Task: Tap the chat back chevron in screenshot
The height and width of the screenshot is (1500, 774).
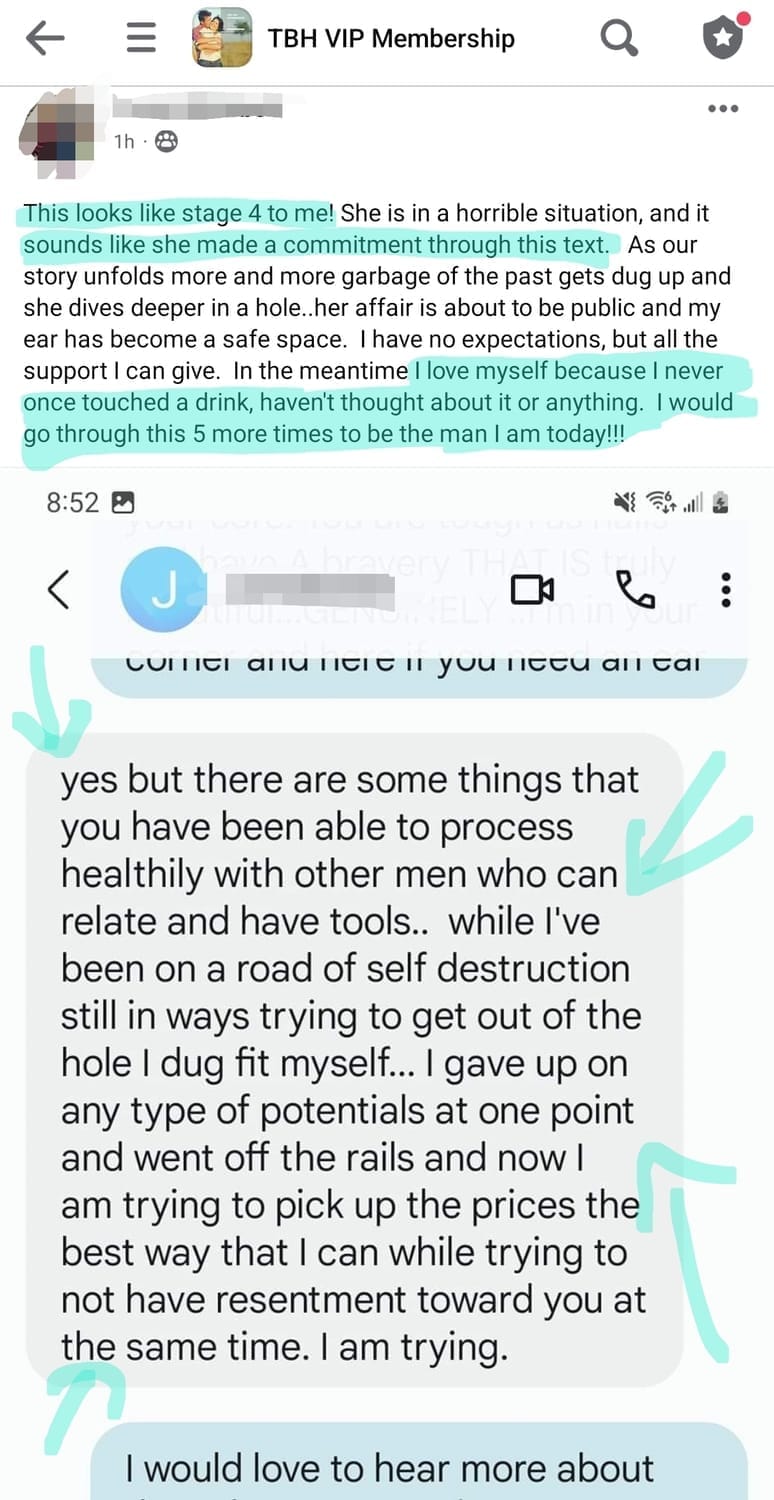Action: [58, 590]
